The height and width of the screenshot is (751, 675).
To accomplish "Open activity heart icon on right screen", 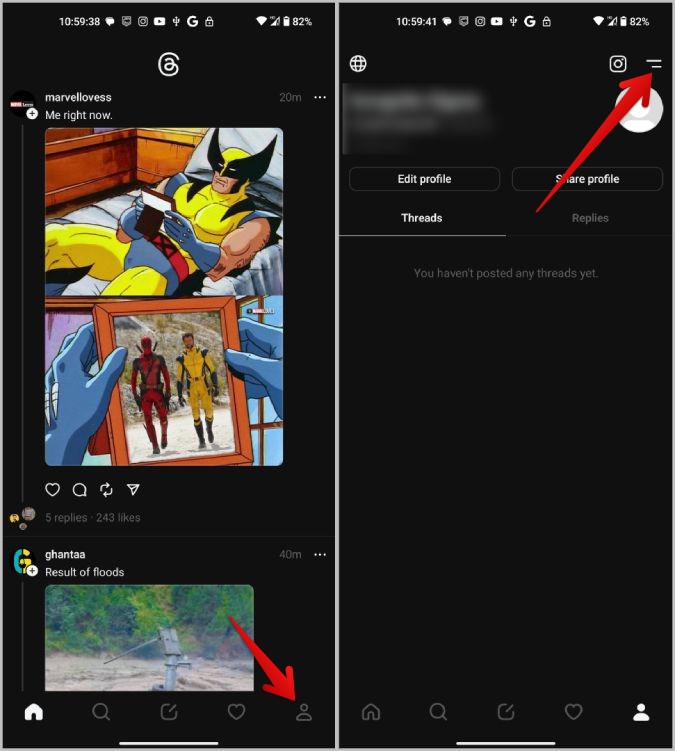I will [573, 712].
